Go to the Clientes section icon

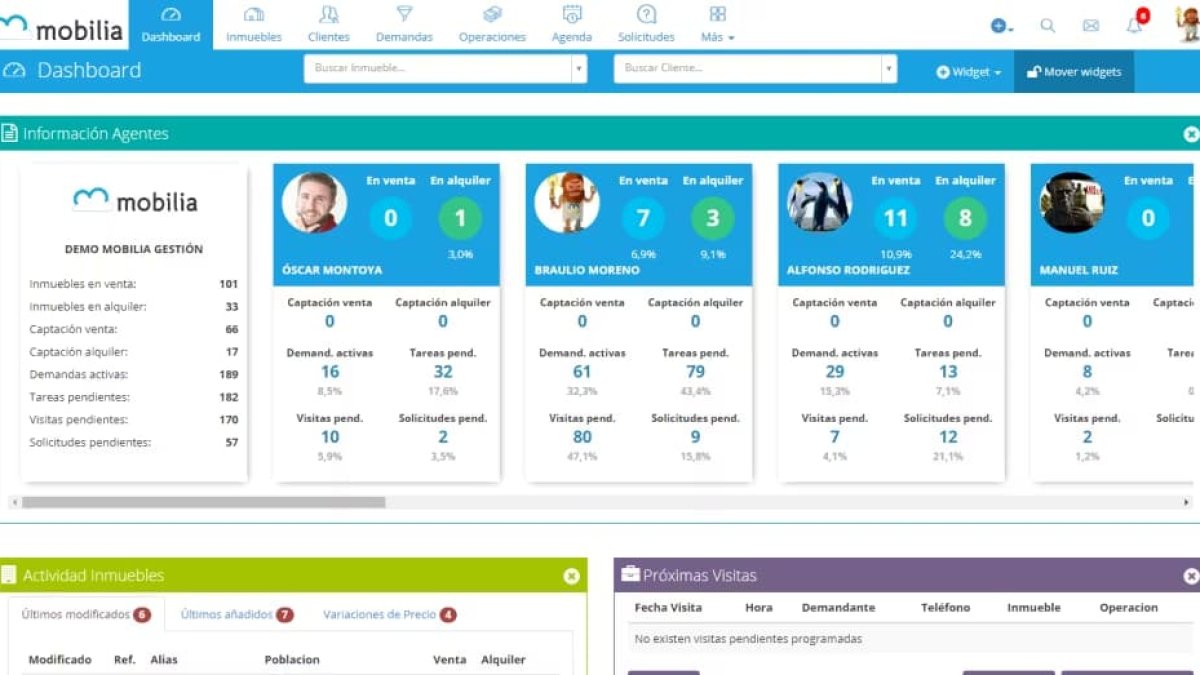329,15
